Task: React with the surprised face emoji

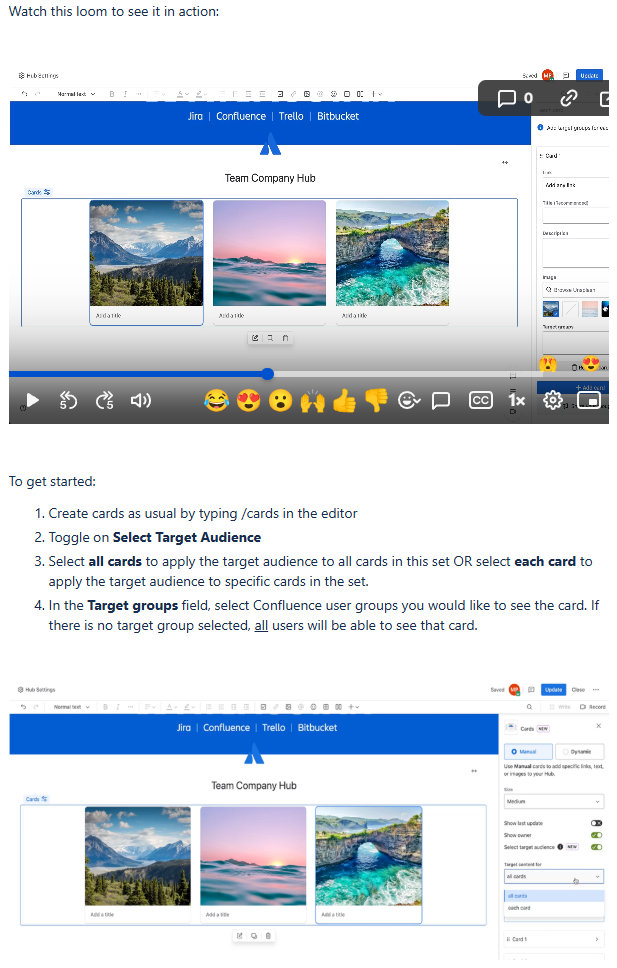Action: click(280, 401)
